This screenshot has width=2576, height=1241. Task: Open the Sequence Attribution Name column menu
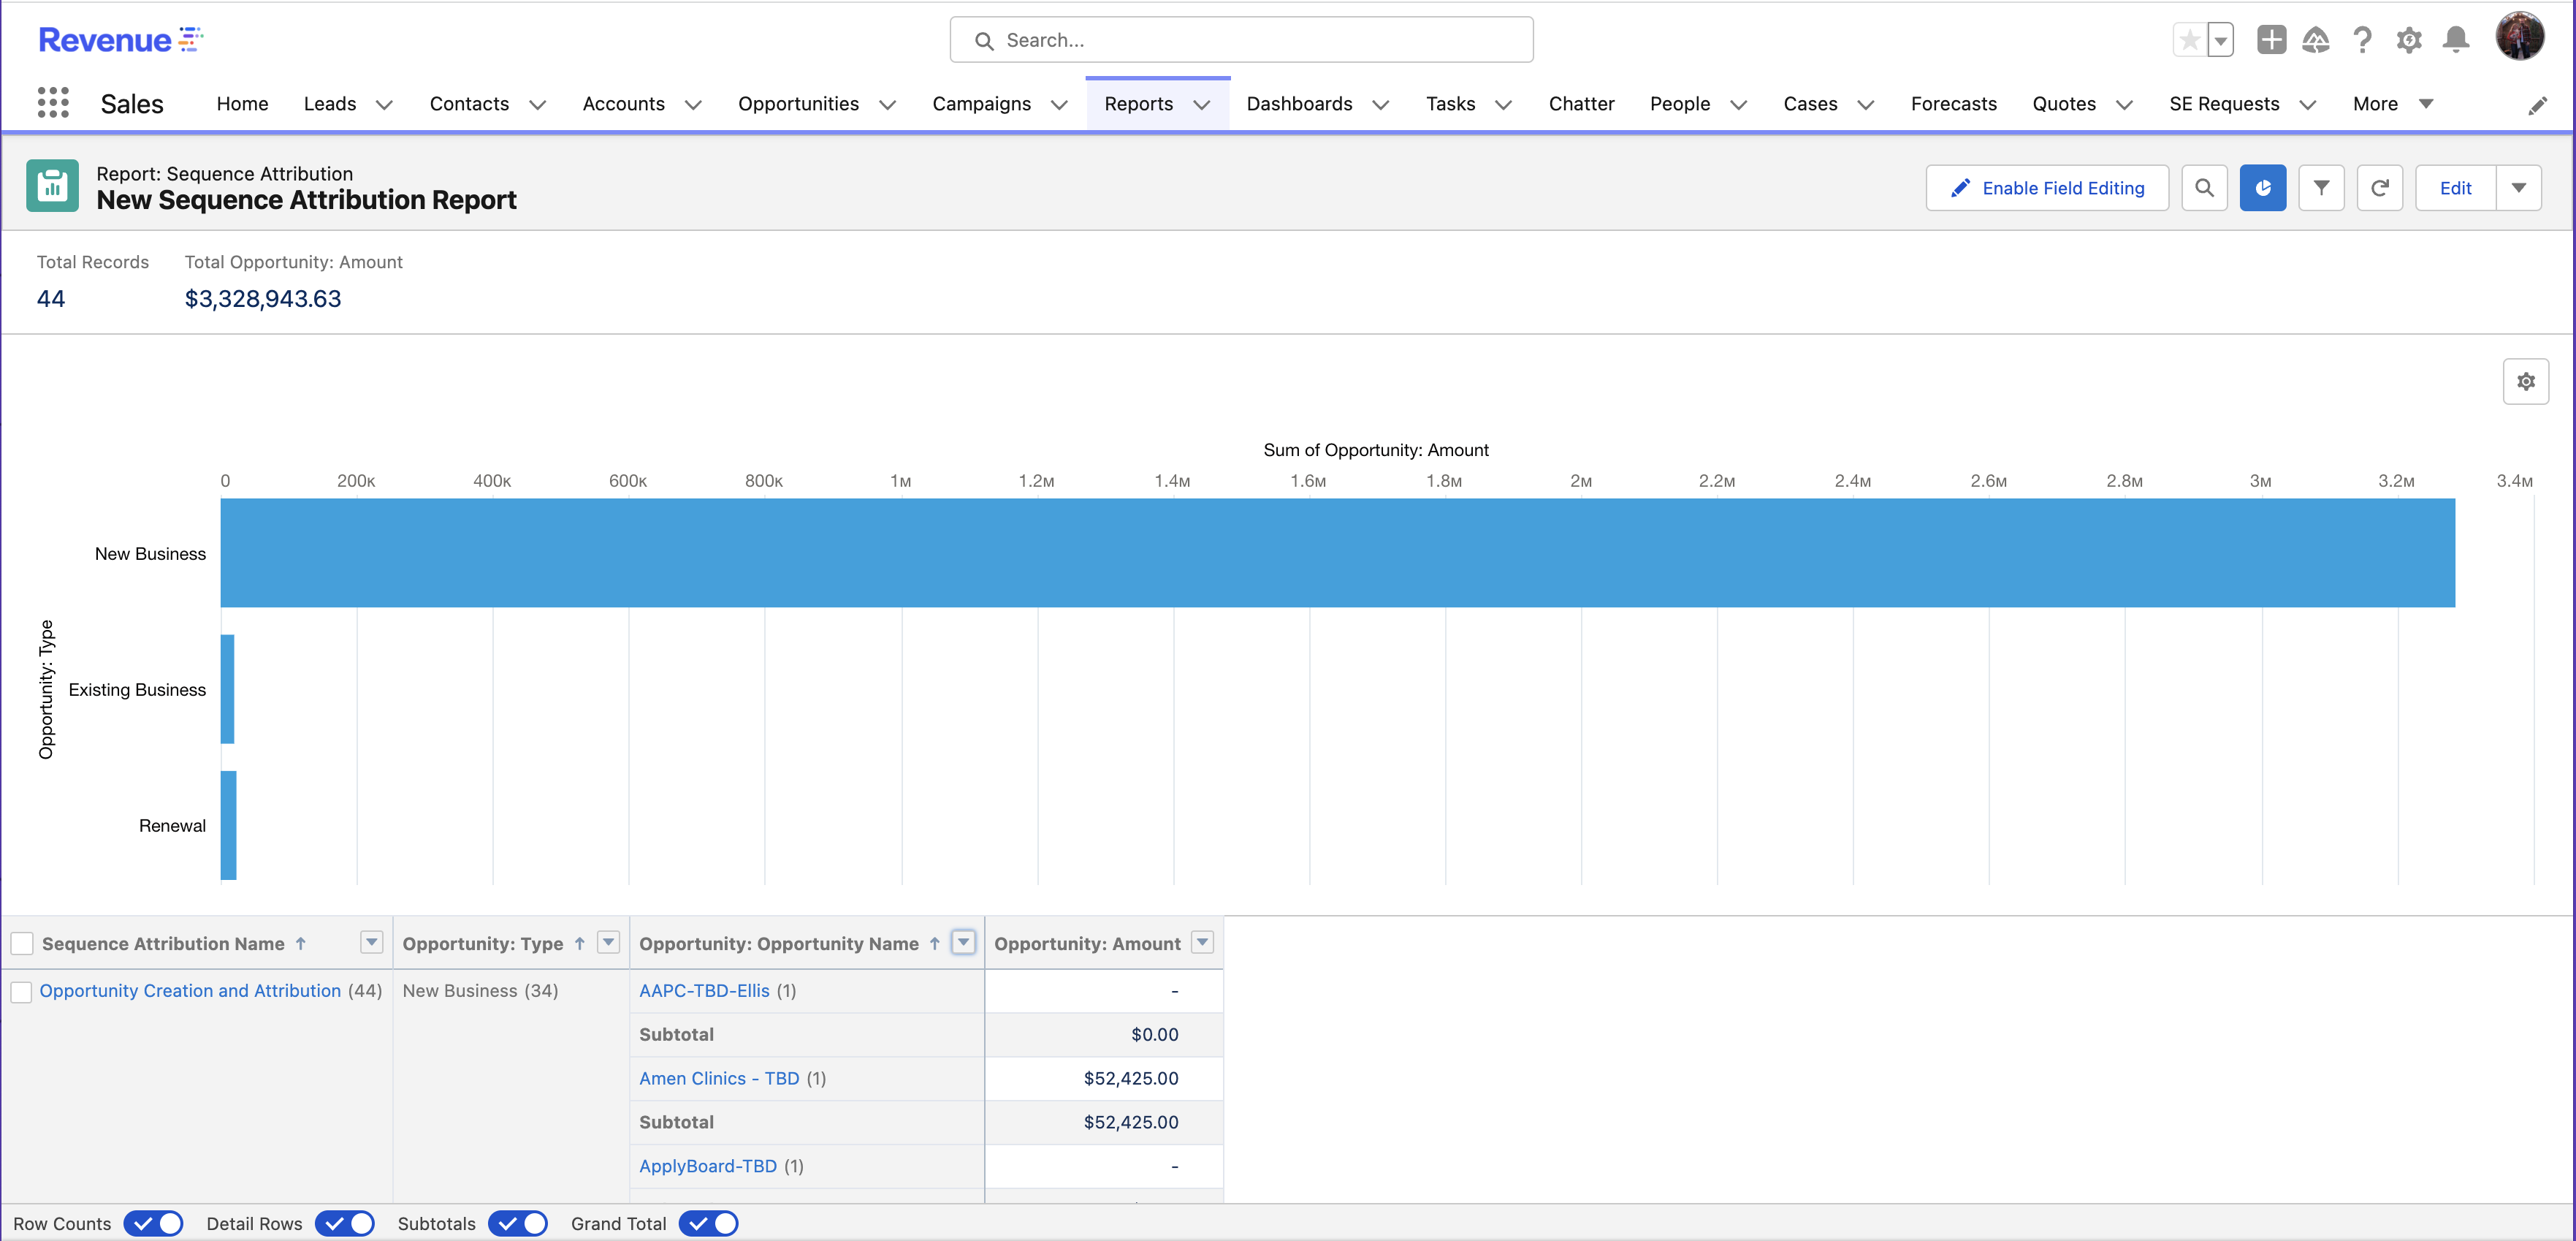pyautogui.click(x=371, y=942)
